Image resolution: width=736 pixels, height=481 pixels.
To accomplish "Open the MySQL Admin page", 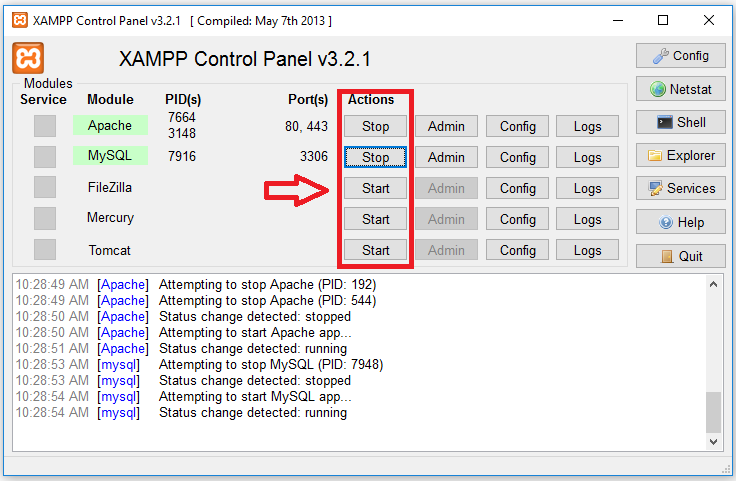I will coord(446,157).
